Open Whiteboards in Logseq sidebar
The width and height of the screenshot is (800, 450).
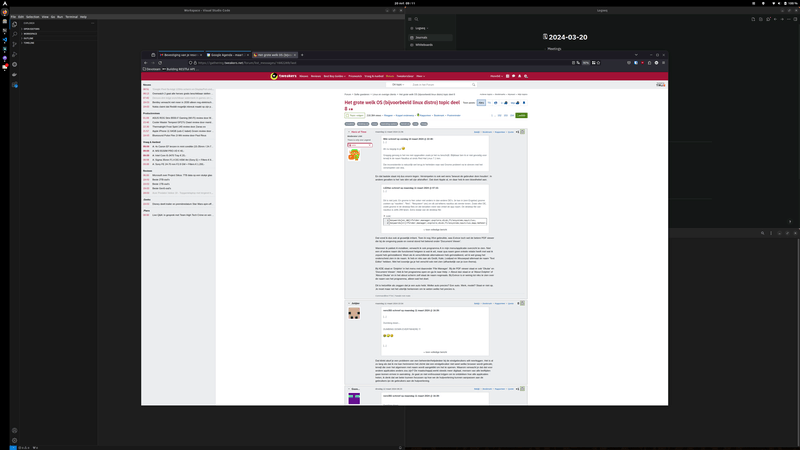424,45
